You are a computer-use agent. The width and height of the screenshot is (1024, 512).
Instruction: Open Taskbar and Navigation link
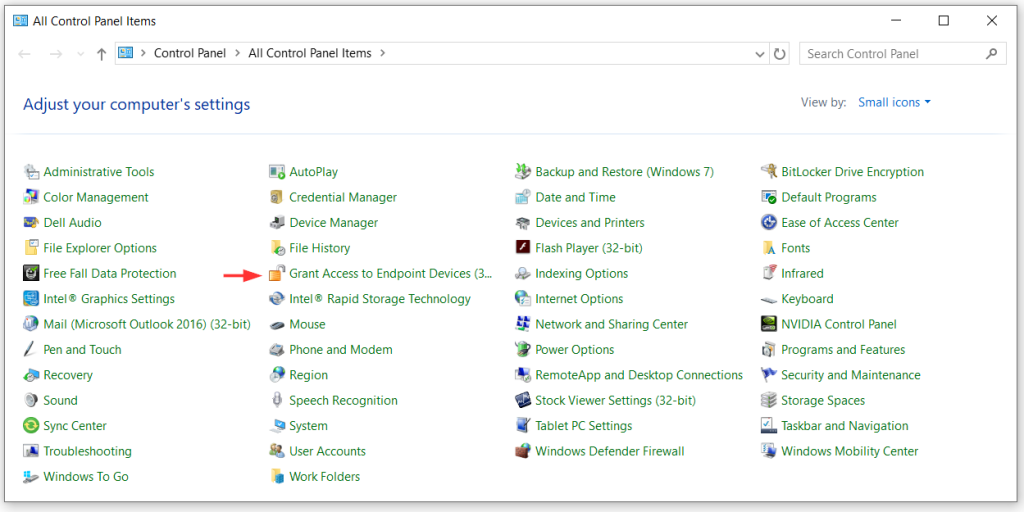(x=844, y=426)
